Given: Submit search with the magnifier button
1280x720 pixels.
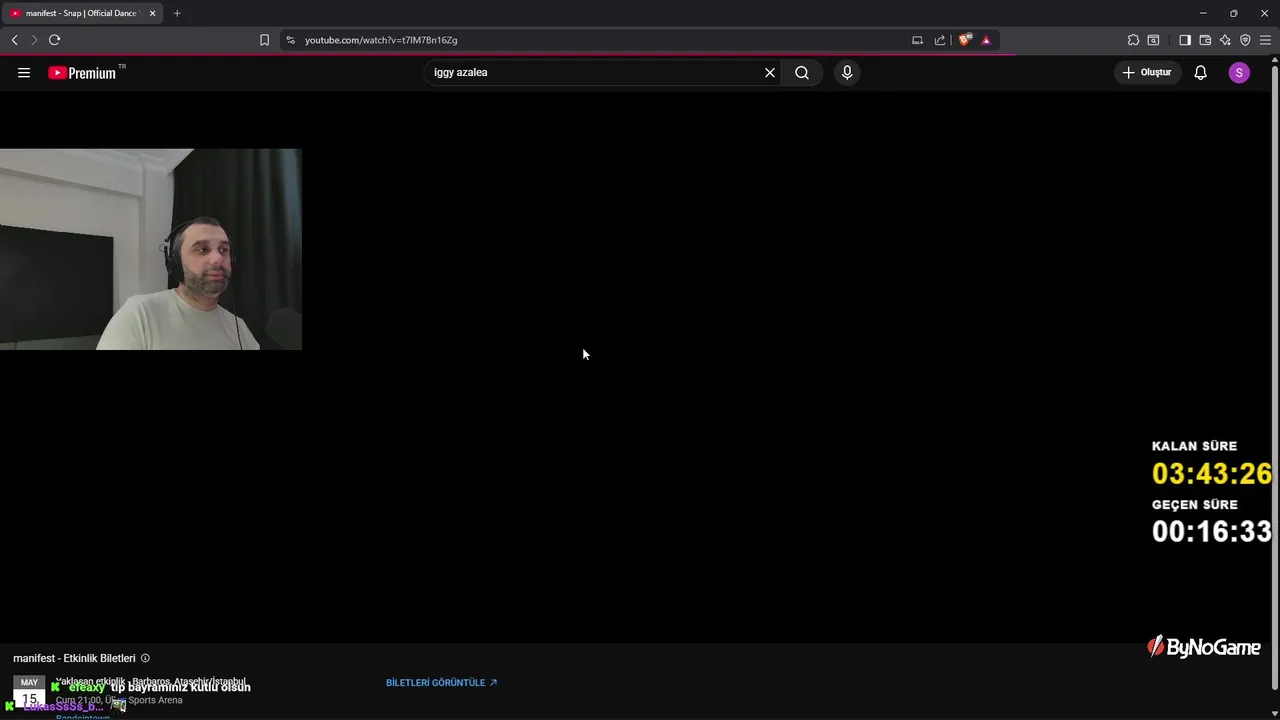Looking at the screenshot, I should point(802,72).
